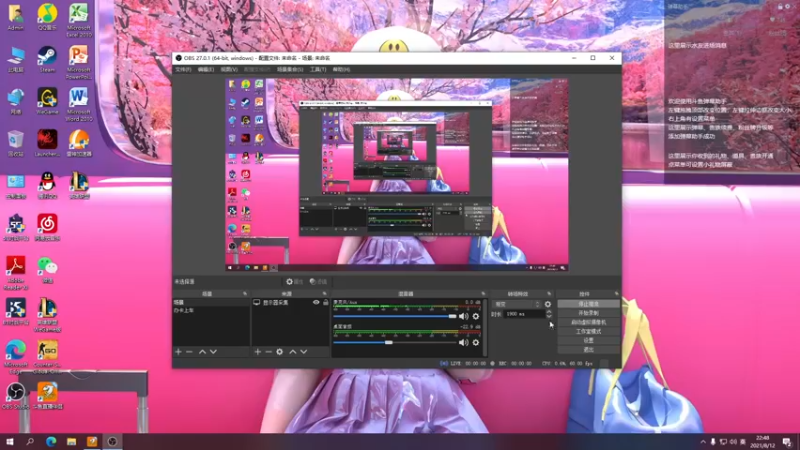Decrease transition duration with the down stepper
Image resolution: width=800 pixels, height=450 pixels.
[549, 316]
